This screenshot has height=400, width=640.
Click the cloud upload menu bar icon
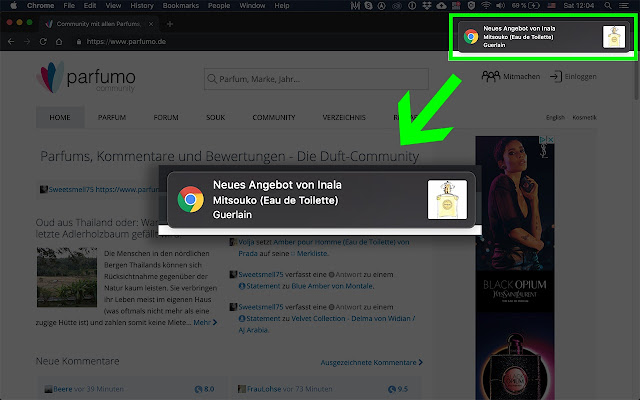coord(441,5)
